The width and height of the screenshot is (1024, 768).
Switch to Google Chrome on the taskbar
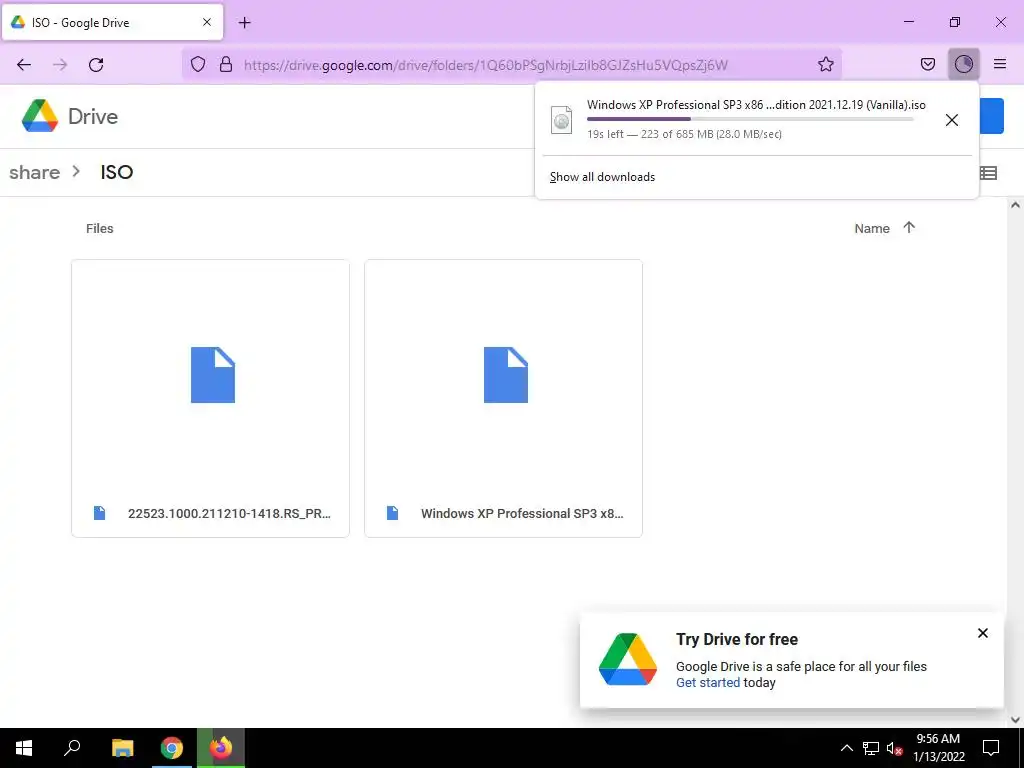tap(172, 748)
